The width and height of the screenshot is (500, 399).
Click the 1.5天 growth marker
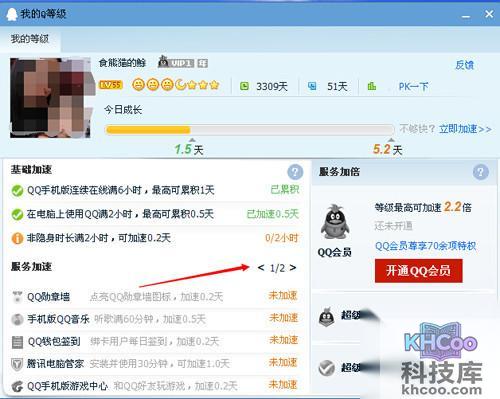189,149
